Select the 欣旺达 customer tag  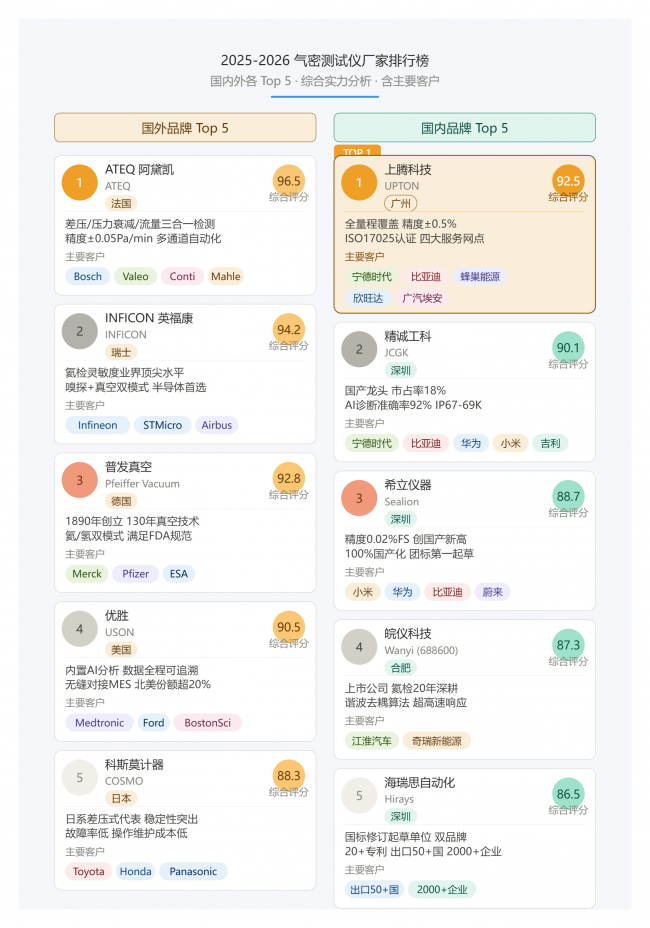pyautogui.click(x=368, y=298)
